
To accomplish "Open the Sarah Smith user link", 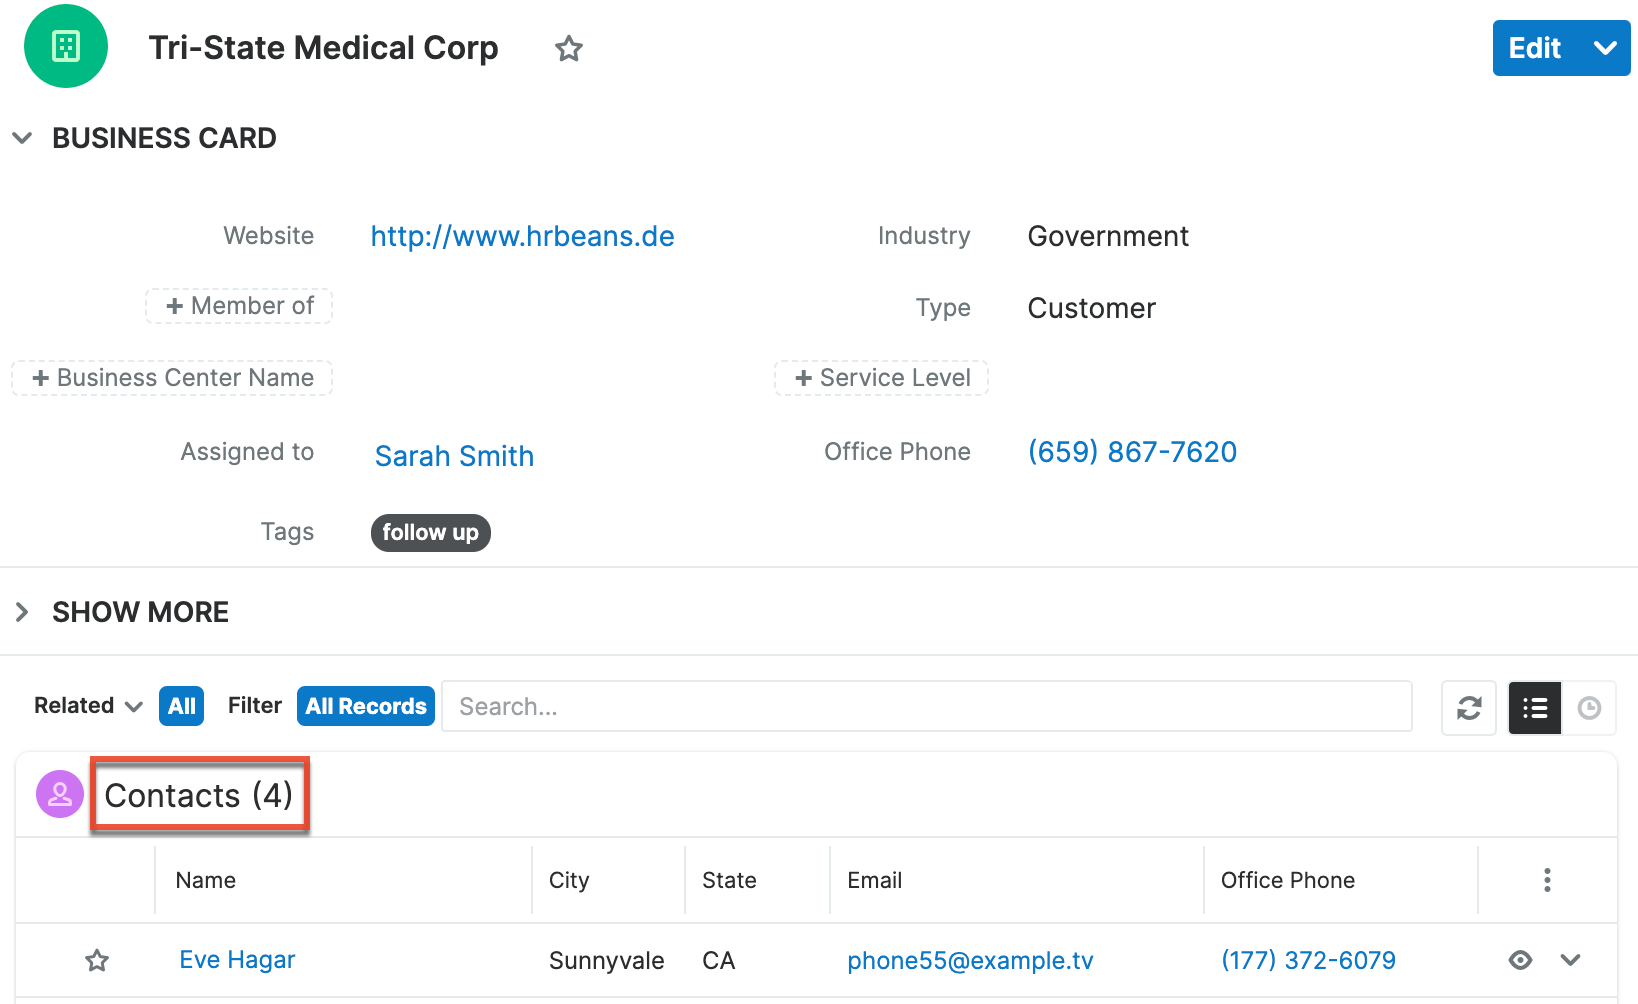I will pos(454,456).
